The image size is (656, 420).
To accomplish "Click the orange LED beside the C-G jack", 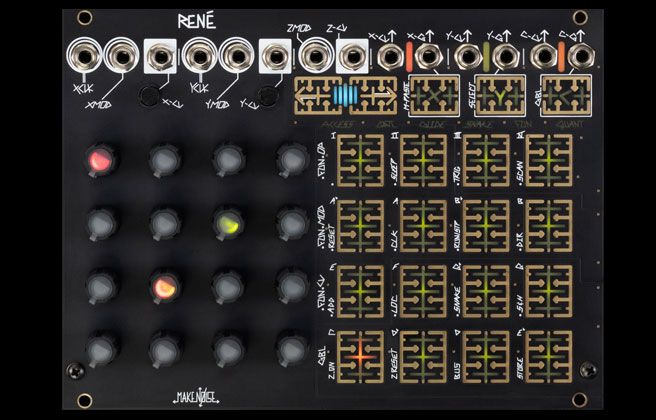I will coord(561,56).
